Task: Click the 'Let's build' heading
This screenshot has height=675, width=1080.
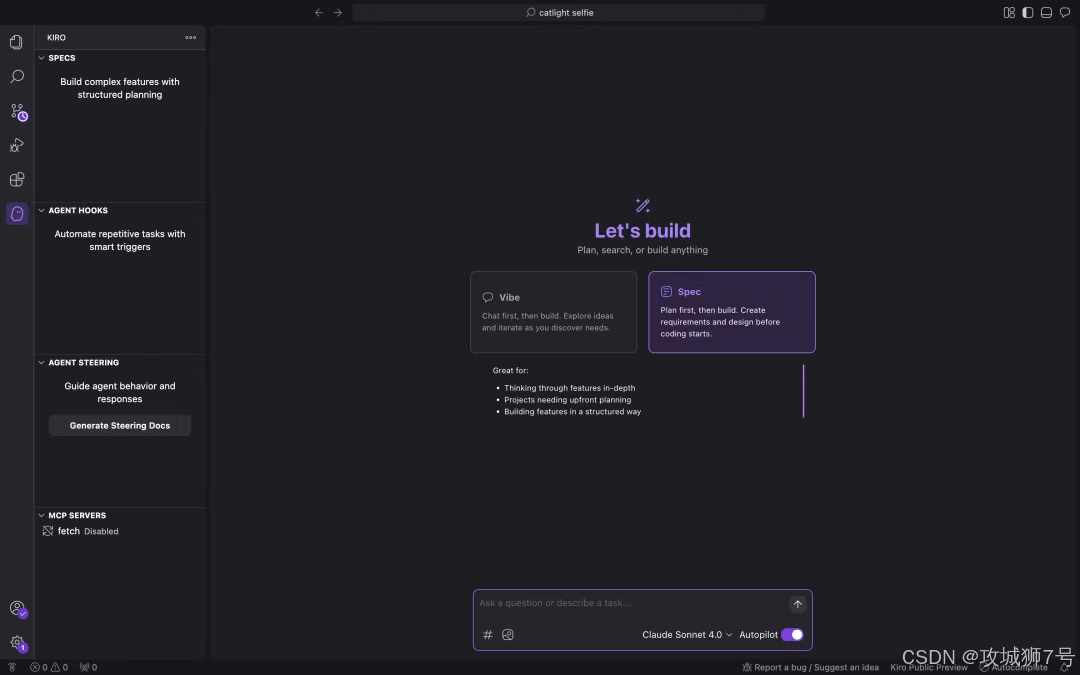Action: pyautogui.click(x=643, y=231)
